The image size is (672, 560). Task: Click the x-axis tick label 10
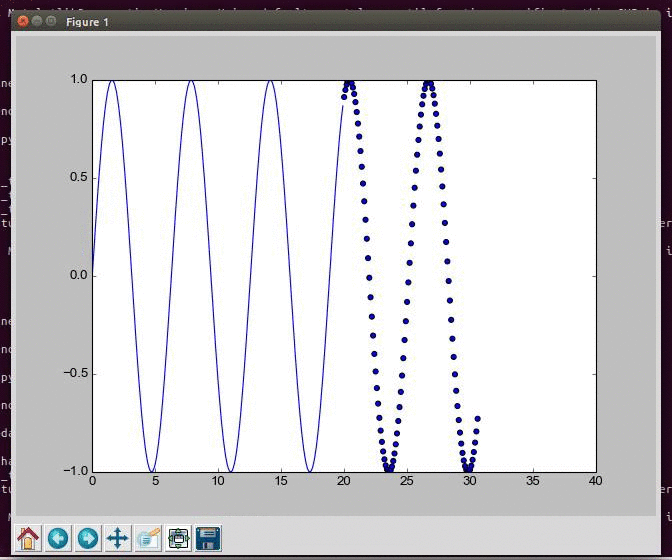click(218, 481)
